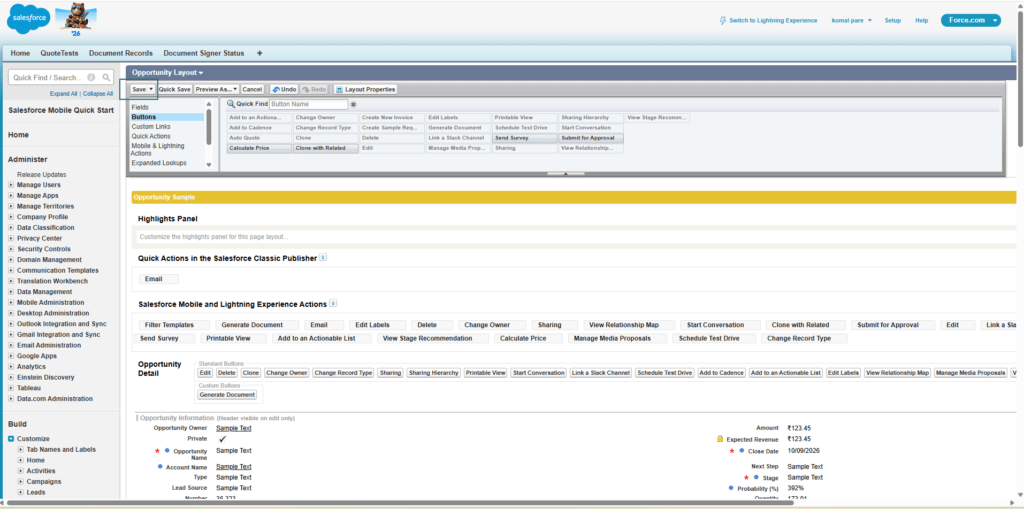Click the lock icon beside Expected Revenue

click(720, 439)
